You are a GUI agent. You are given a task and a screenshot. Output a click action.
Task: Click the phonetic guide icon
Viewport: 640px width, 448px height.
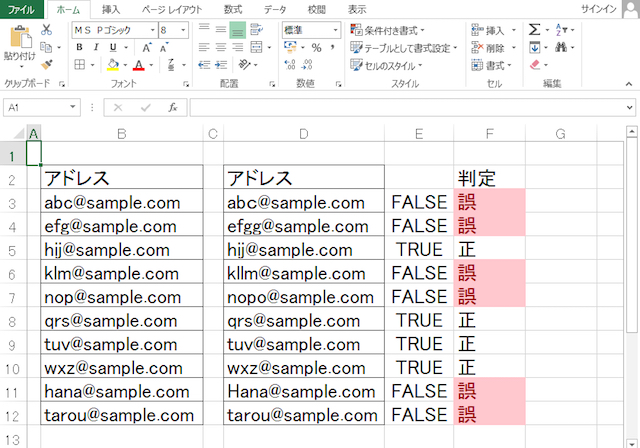[171, 64]
